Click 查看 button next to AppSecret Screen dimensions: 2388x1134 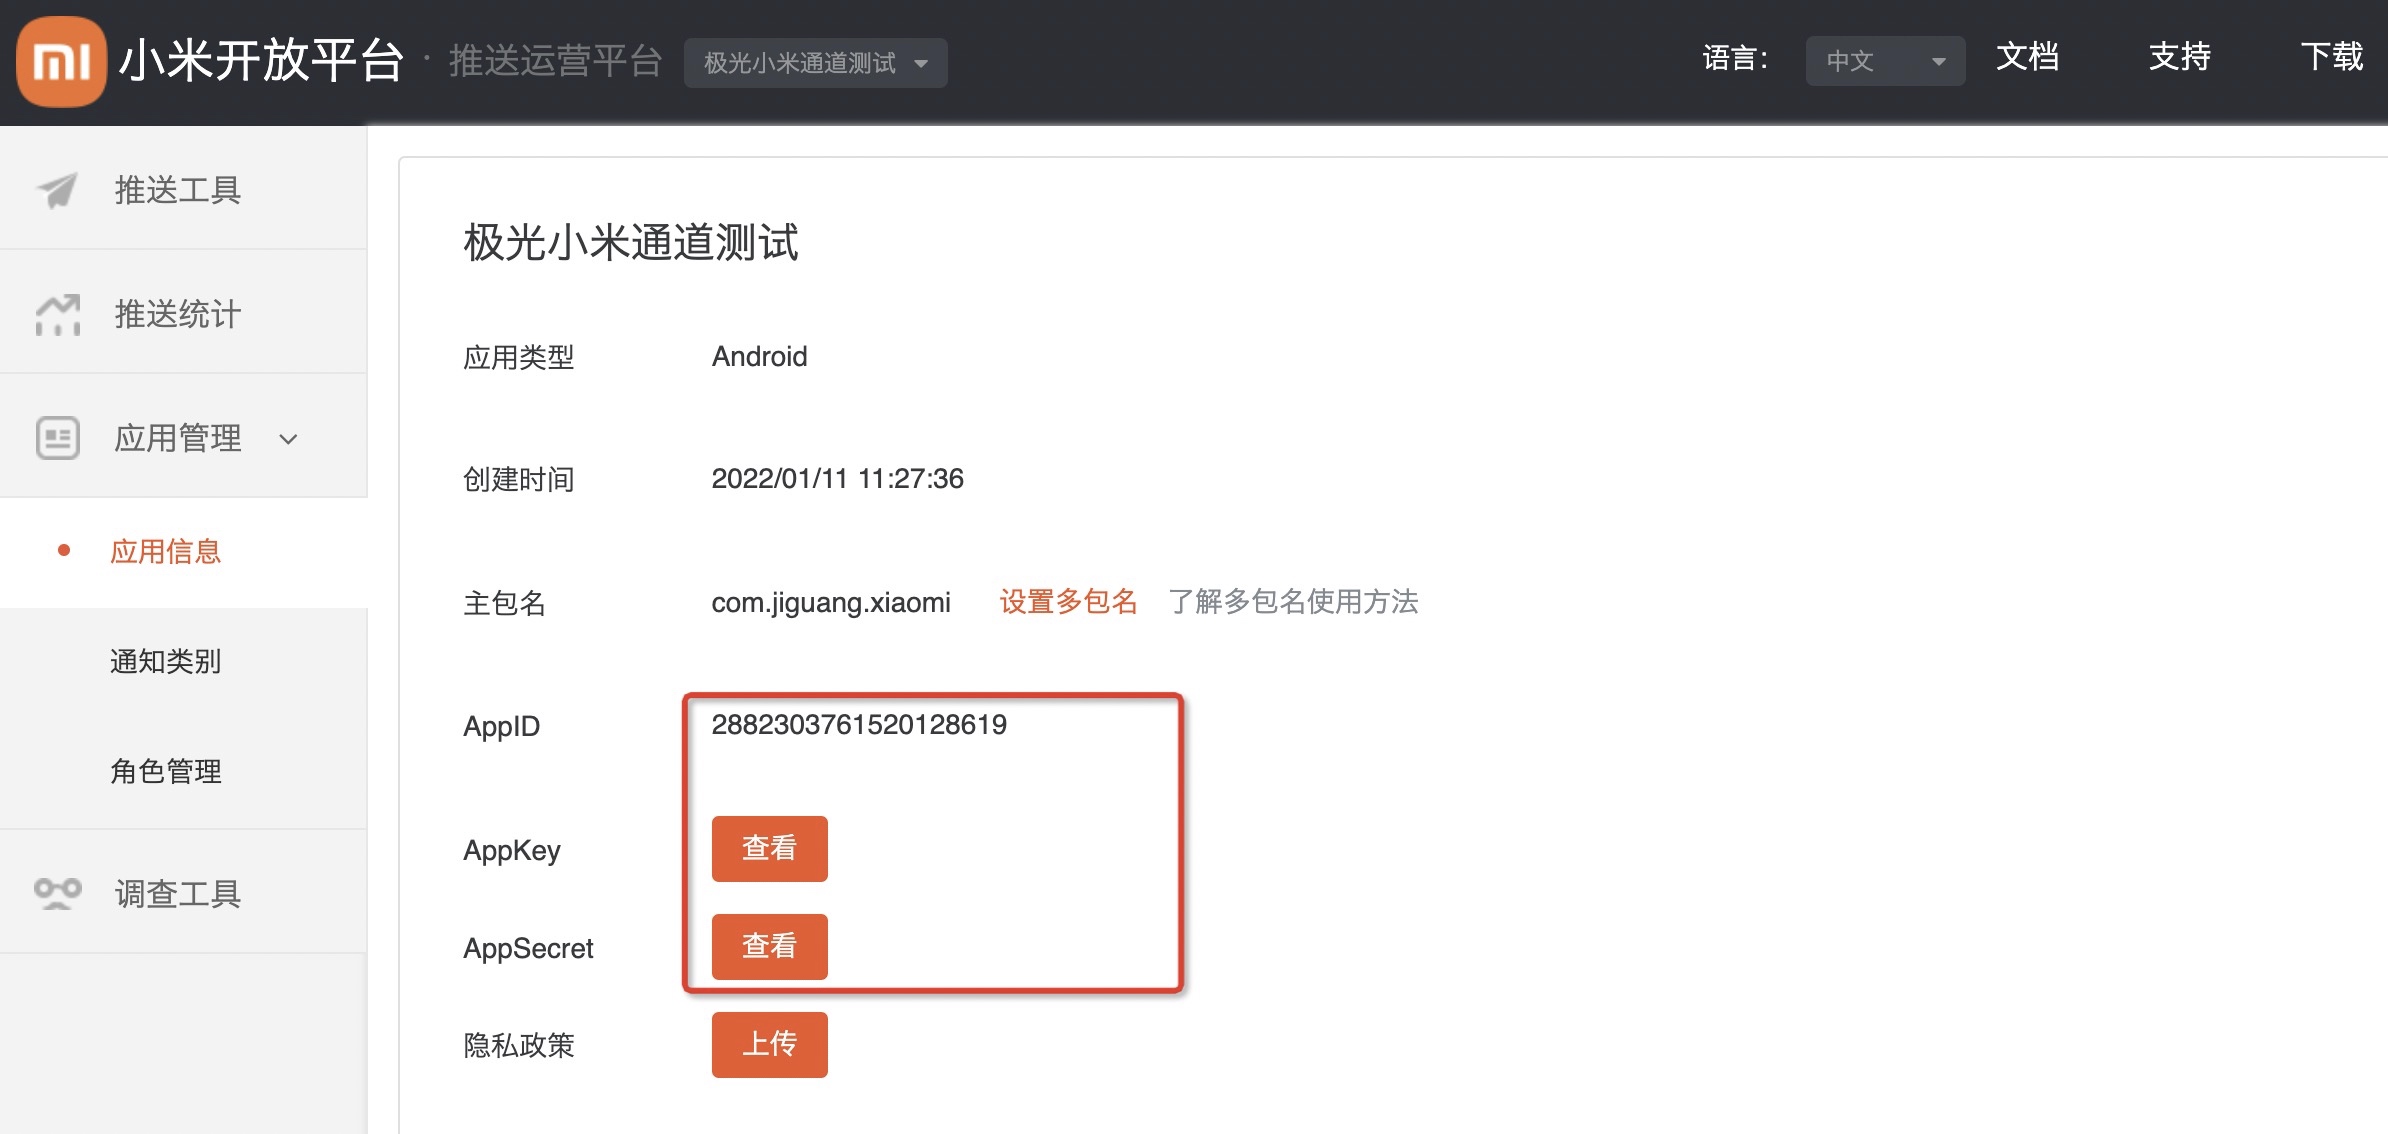pos(769,947)
